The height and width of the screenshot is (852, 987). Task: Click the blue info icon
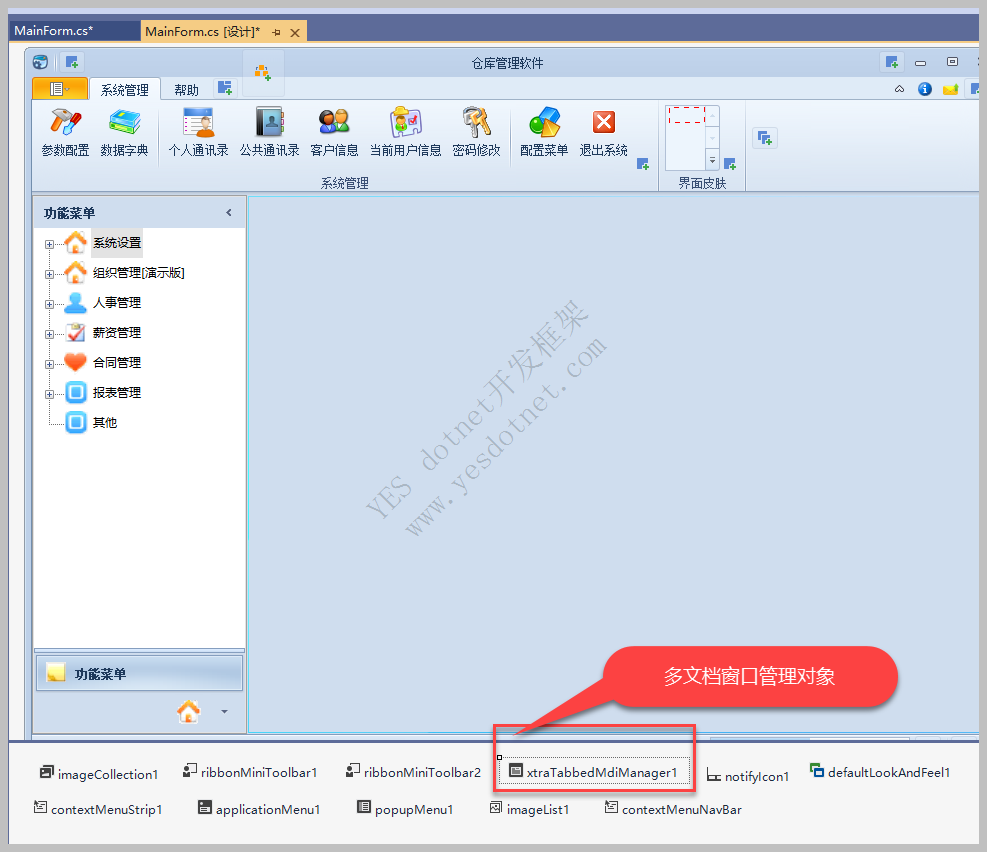[x=925, y=89]
